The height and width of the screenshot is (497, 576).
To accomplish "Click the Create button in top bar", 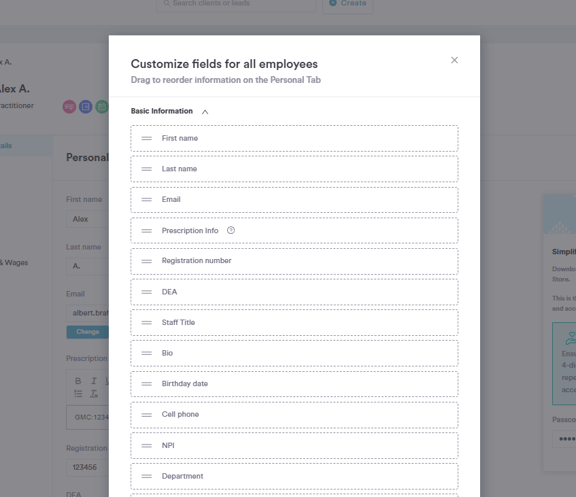I will tap(348, 4).
